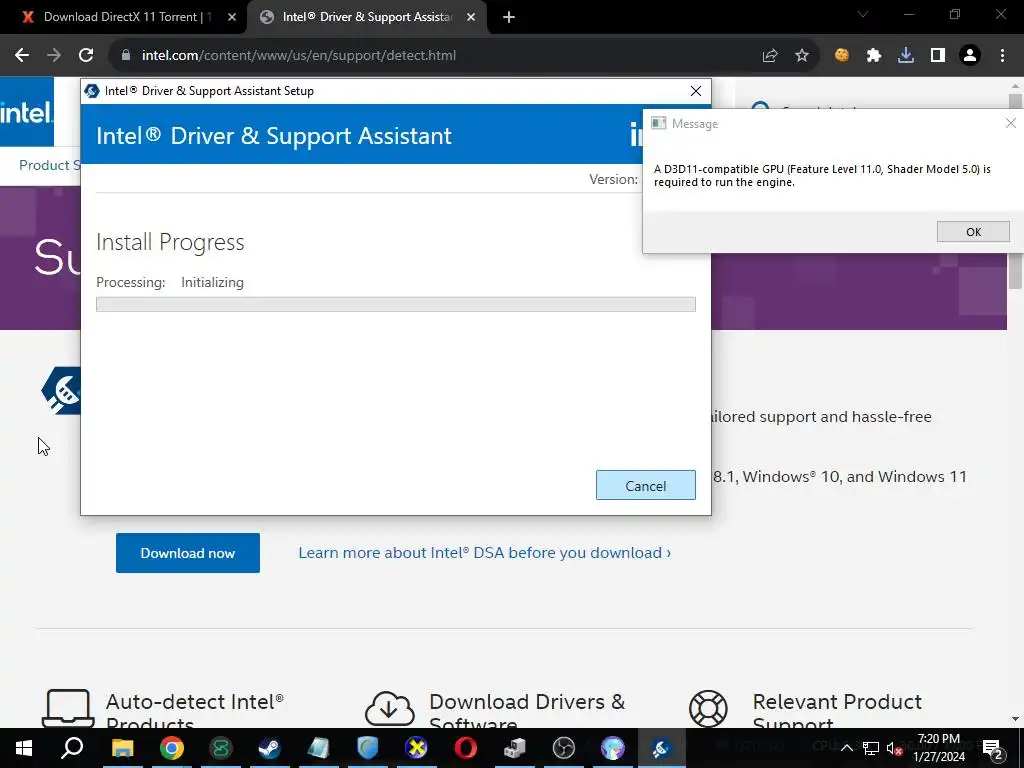Click the cloud download icon
This screenshot has width=1024, height=768.
390,709
